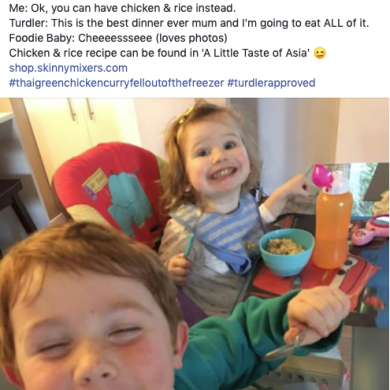Click the blue striped bib in the photo
Screen dimensions: 390x390
[x=220, y=228]
